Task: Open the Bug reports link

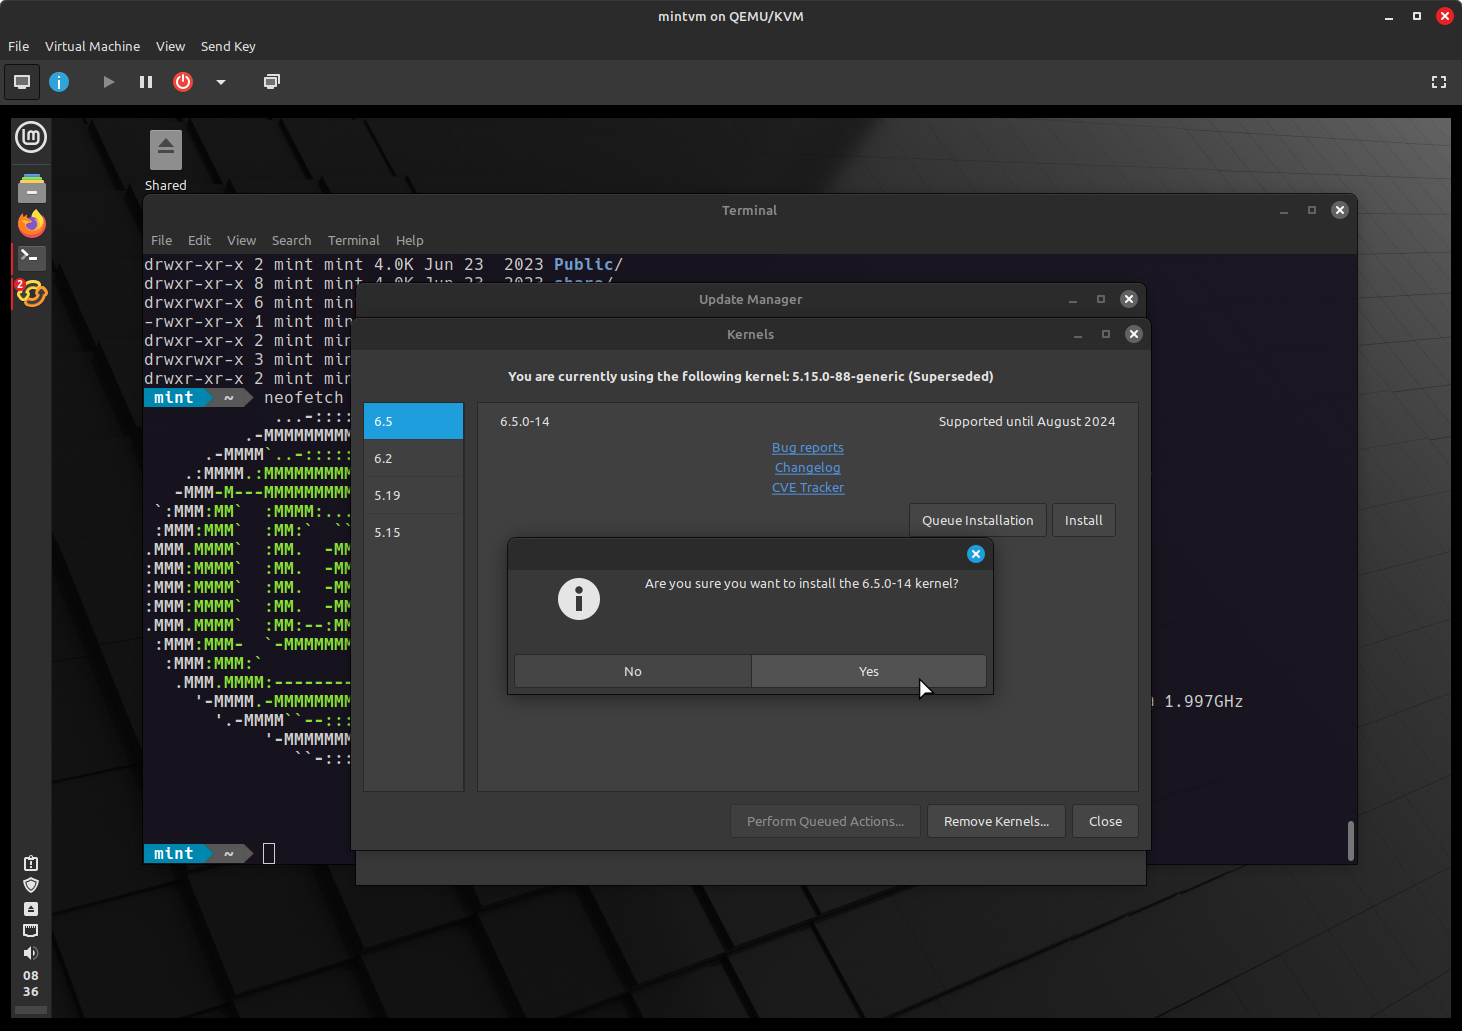Action: 807,448
